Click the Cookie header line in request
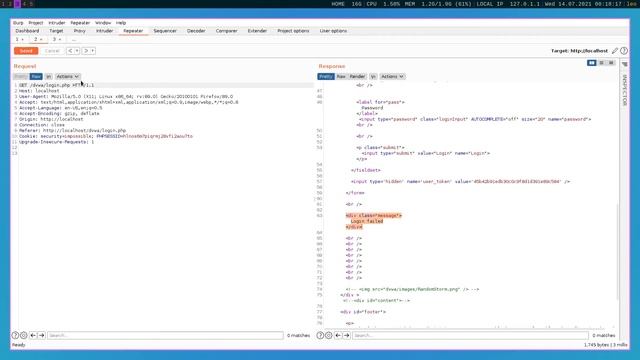Image resolution: width=640 pixels, height=360 pixels. (x=106, y=136)
